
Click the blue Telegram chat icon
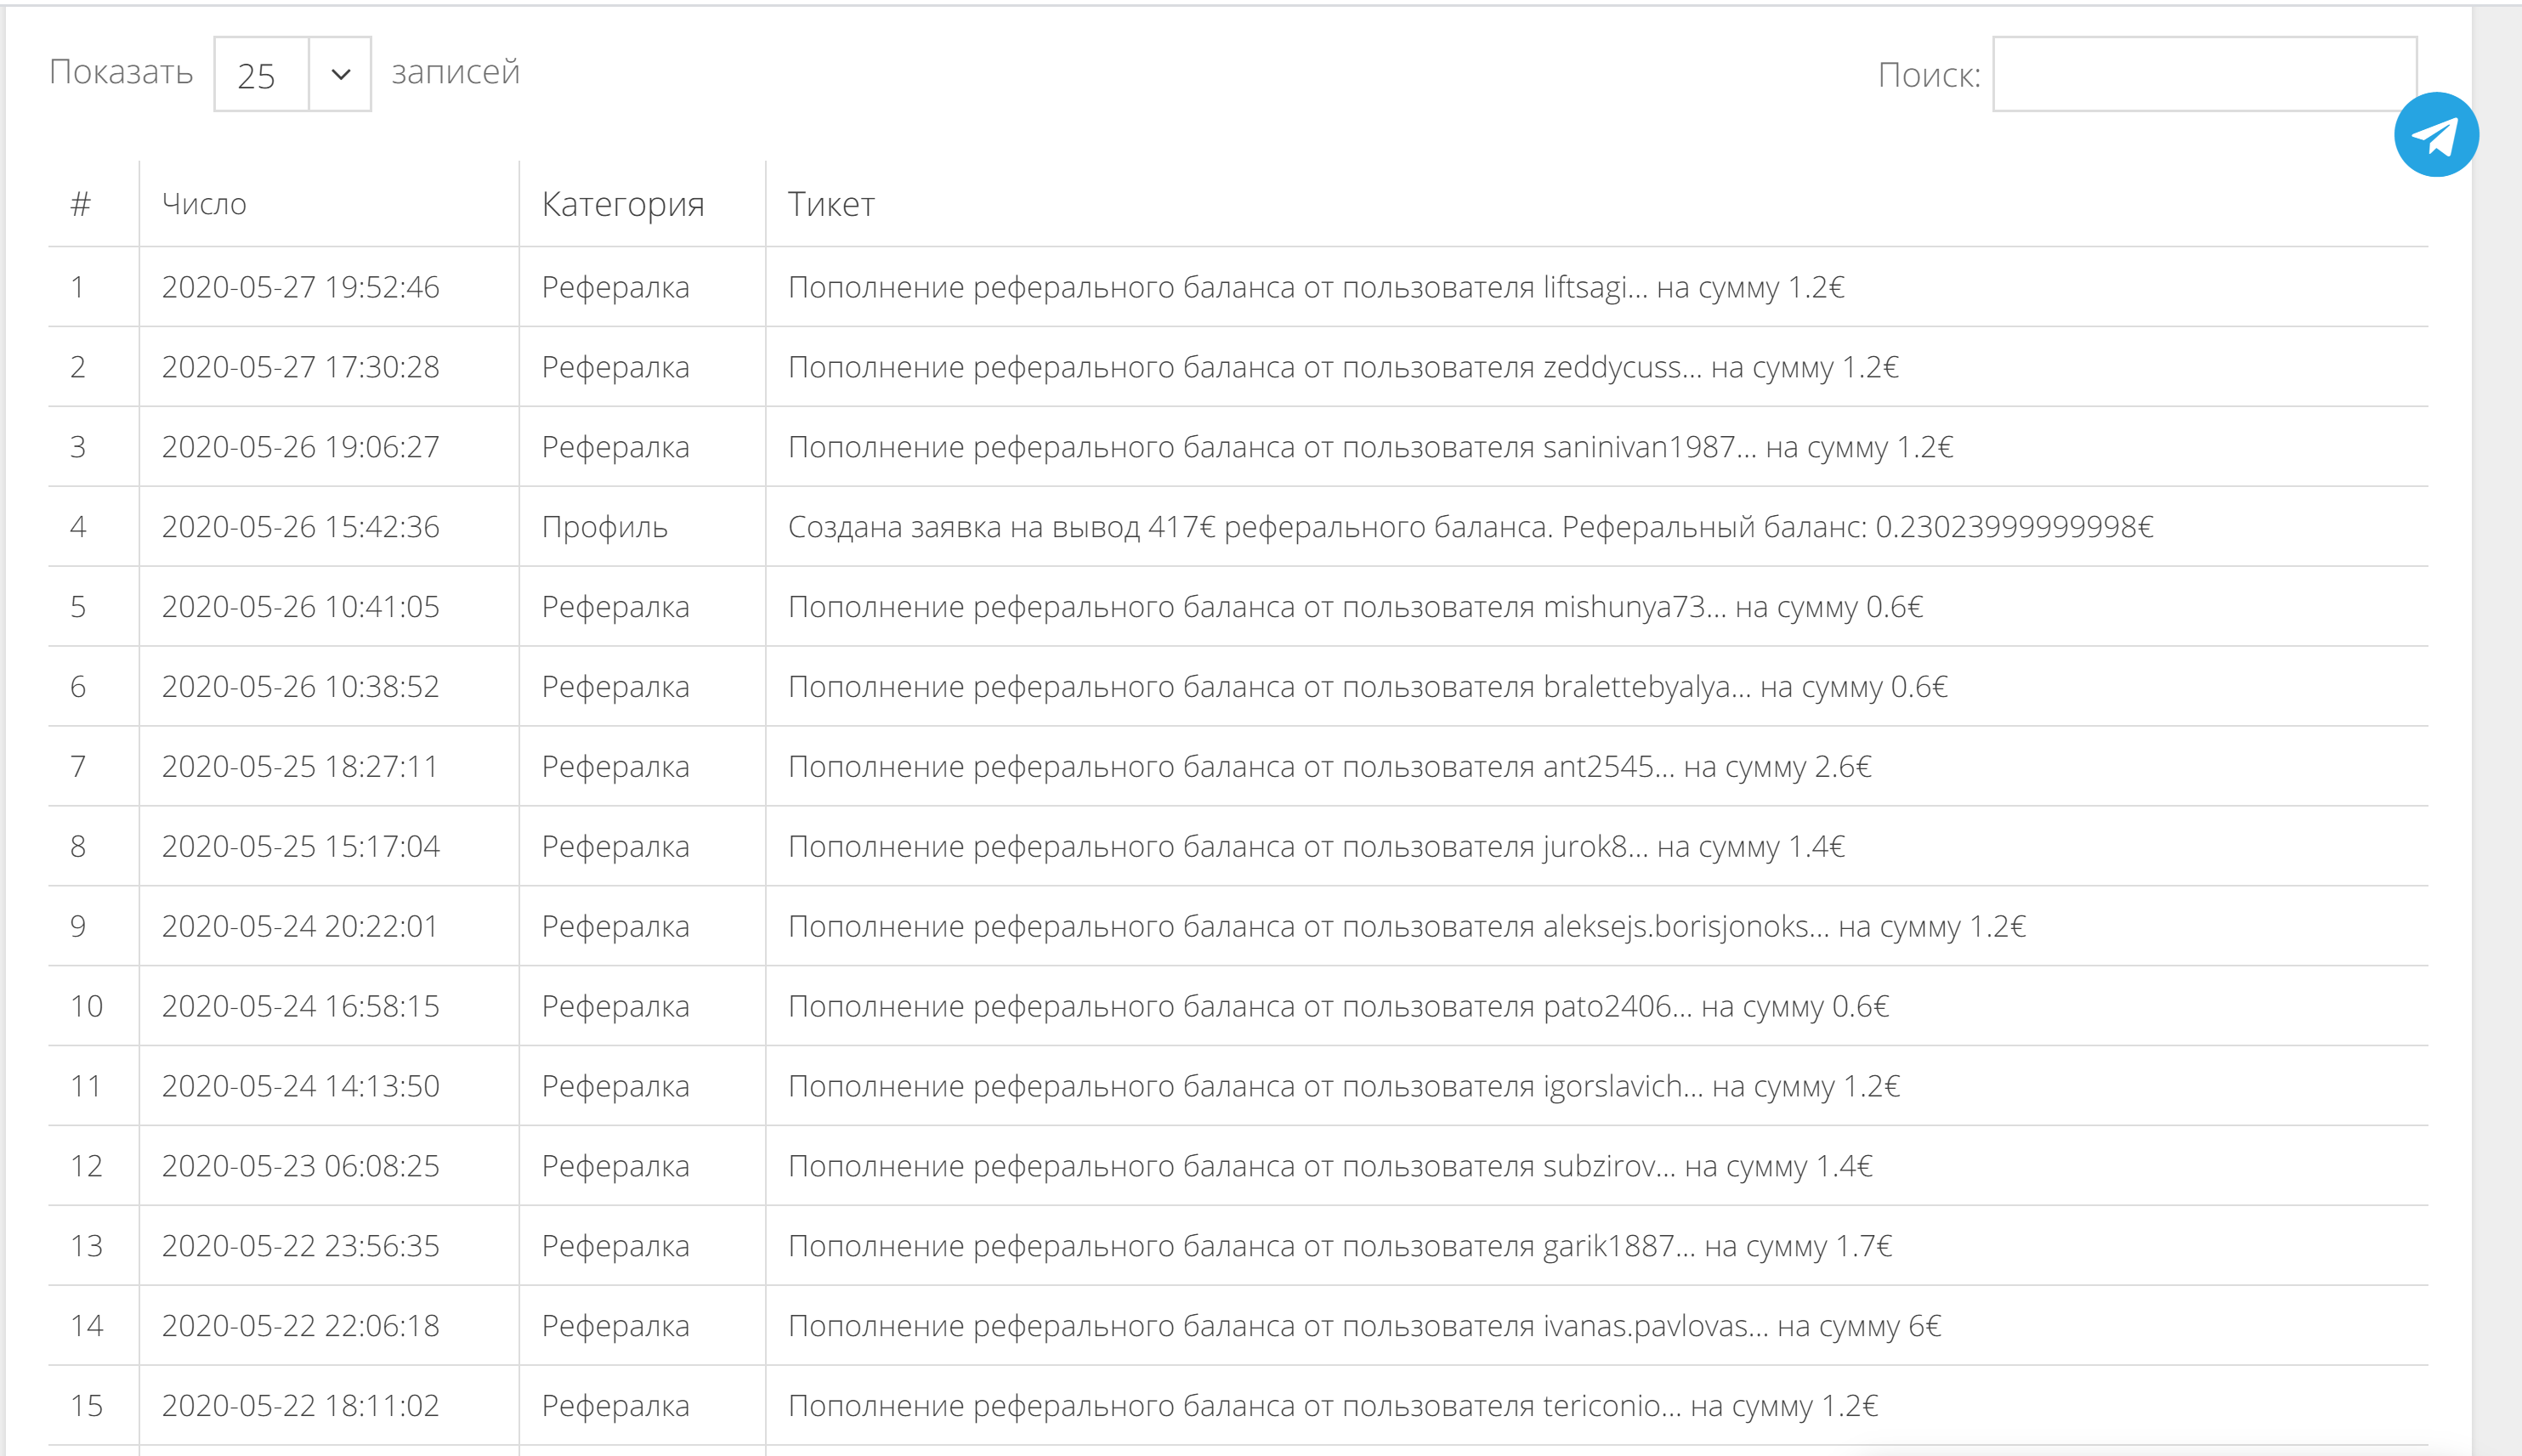[2435, 135]
